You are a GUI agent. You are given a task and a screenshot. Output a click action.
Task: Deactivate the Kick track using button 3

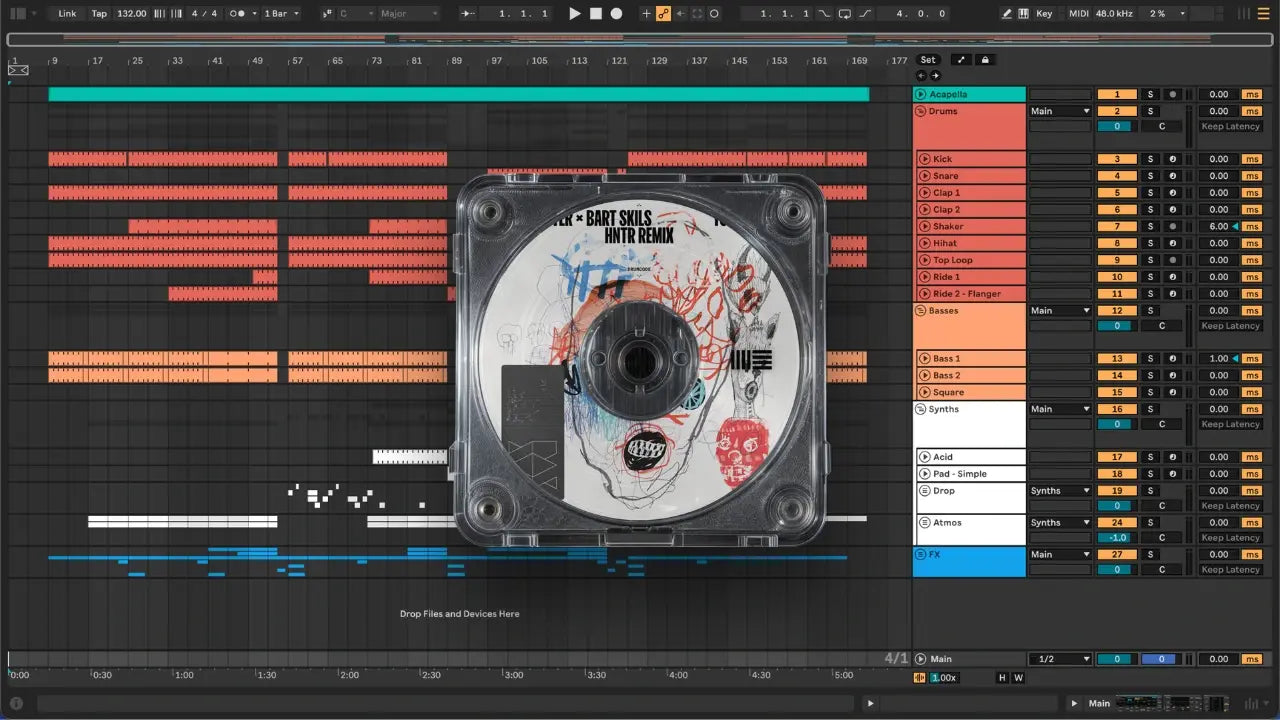(x=1117, y=159)
